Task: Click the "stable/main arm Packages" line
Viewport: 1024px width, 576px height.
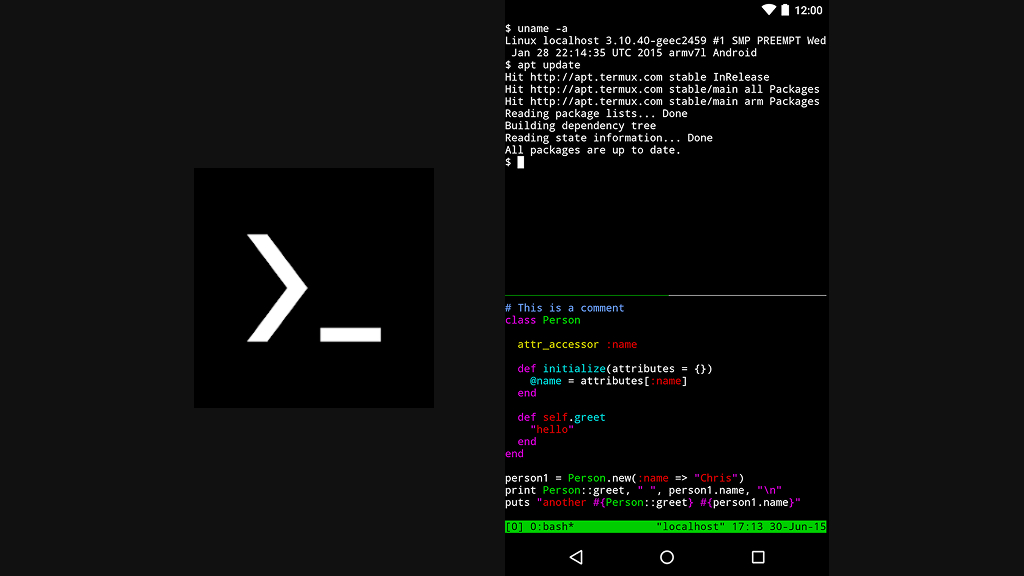Action: pyautogui.click(x=662, y=101)
